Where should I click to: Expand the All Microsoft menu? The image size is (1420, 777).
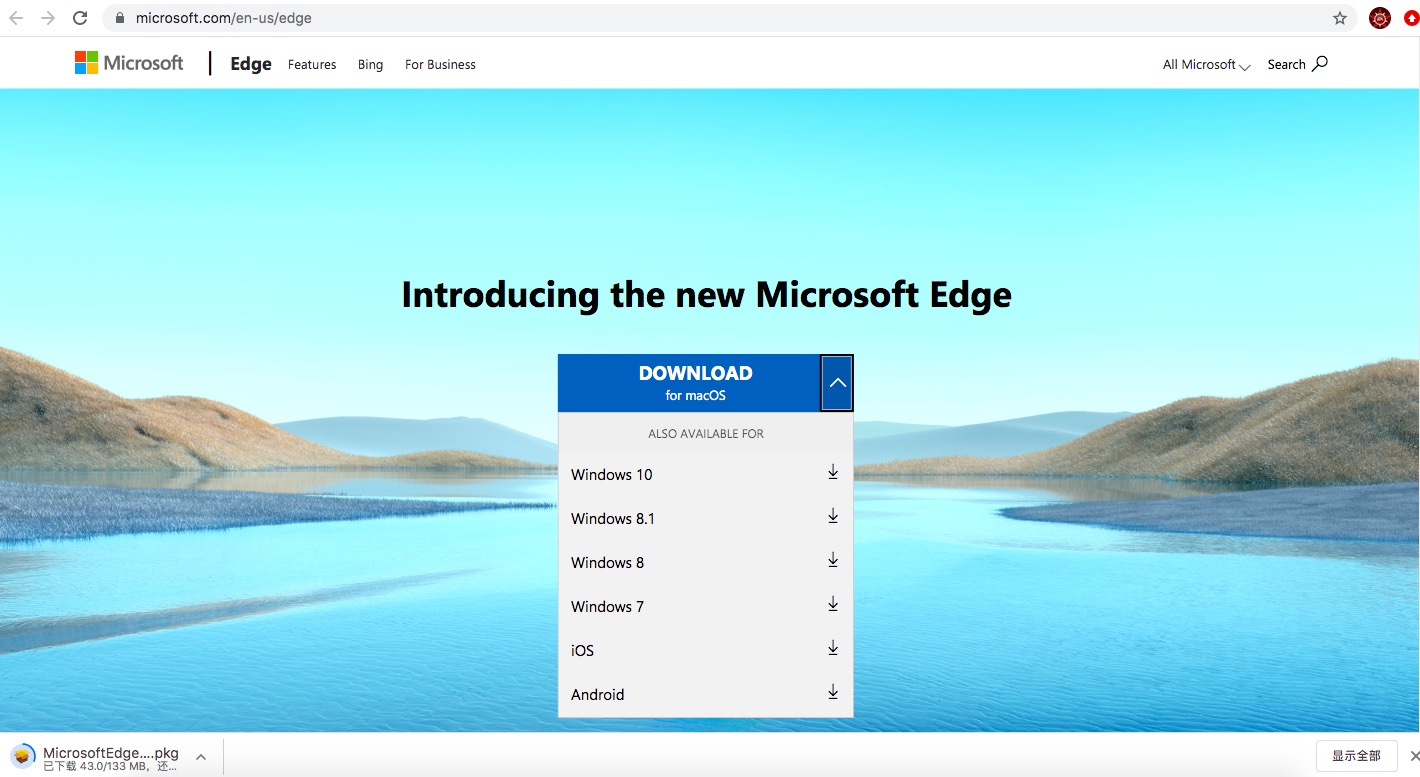1206,64
